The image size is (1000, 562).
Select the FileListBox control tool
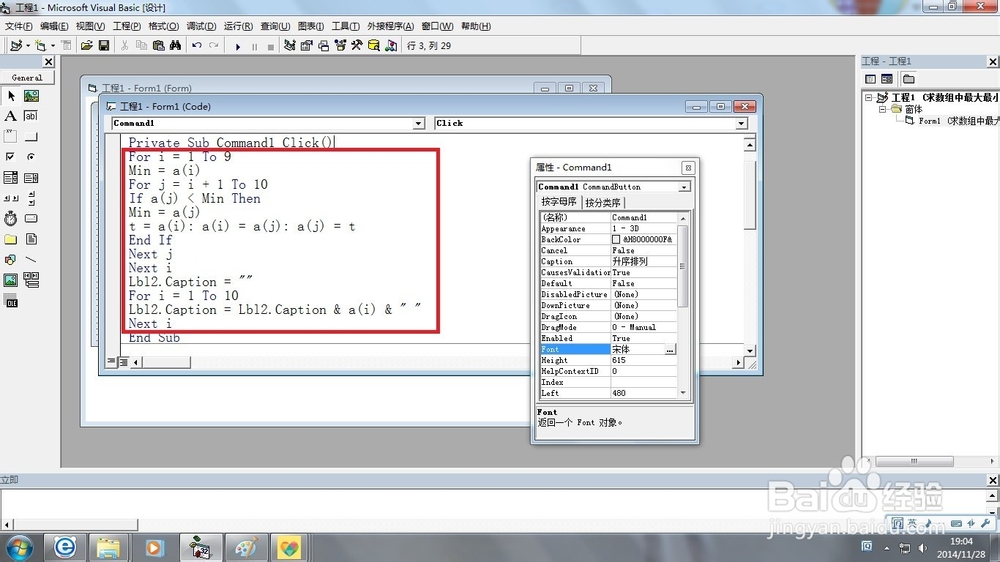(x=31, y=239)
